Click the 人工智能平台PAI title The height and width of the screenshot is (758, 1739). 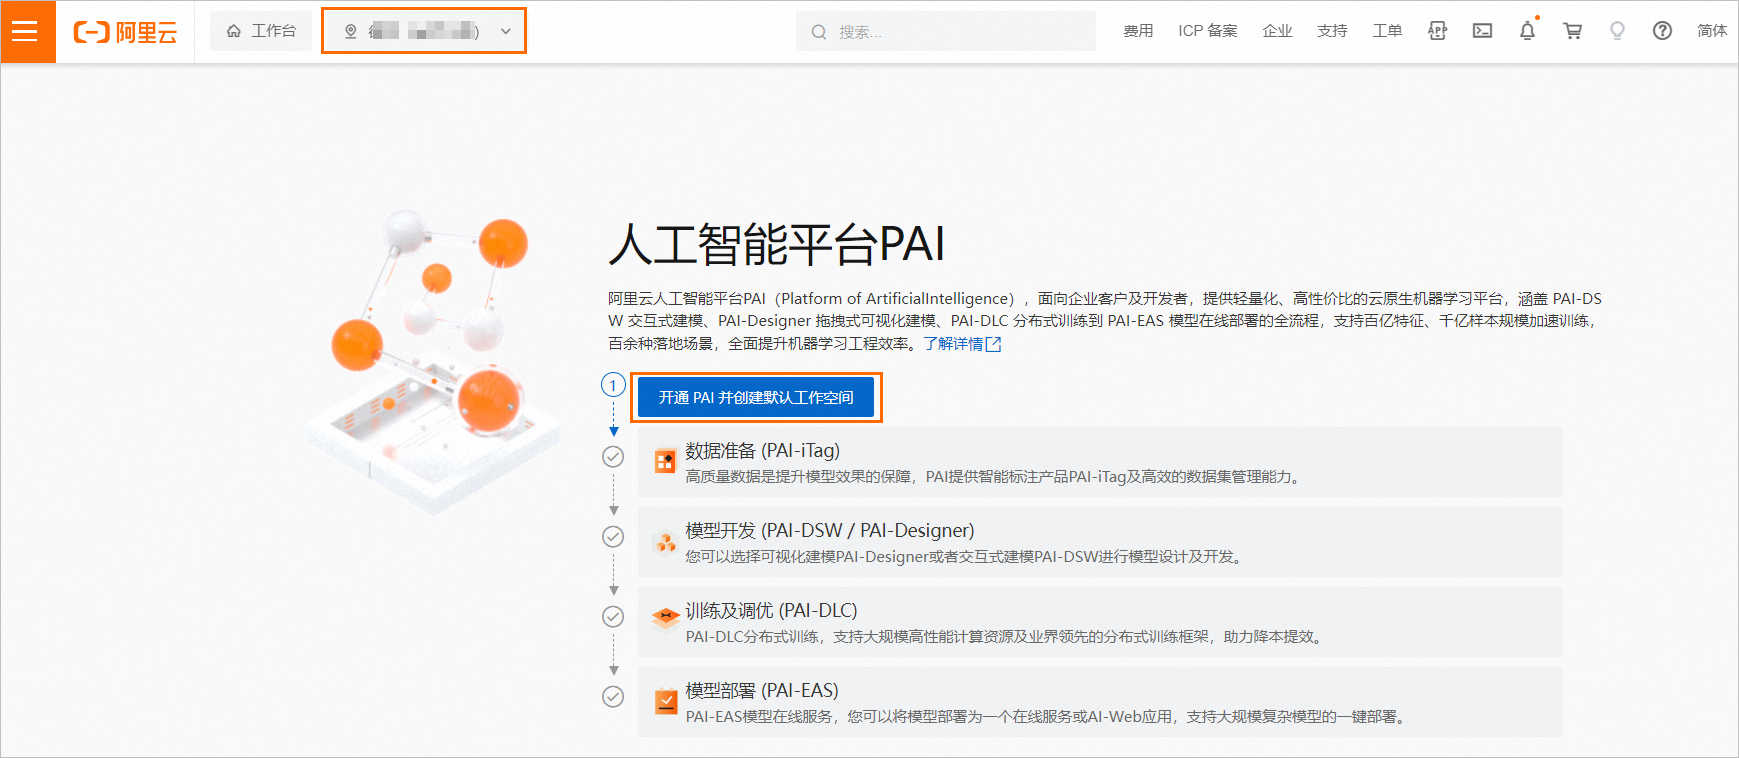pos(777,245)
